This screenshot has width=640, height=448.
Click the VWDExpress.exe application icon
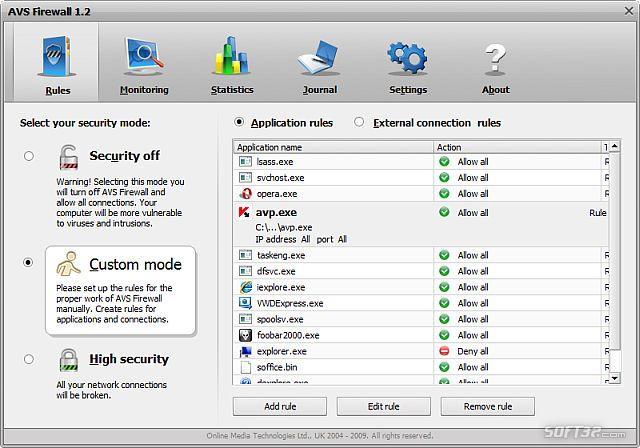coord(245,303)
